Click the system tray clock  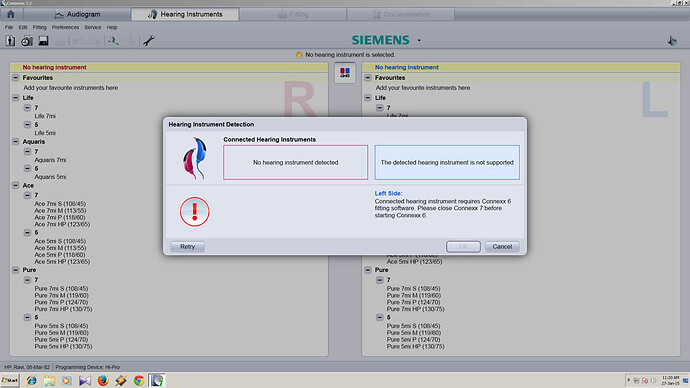coord(670,380)
